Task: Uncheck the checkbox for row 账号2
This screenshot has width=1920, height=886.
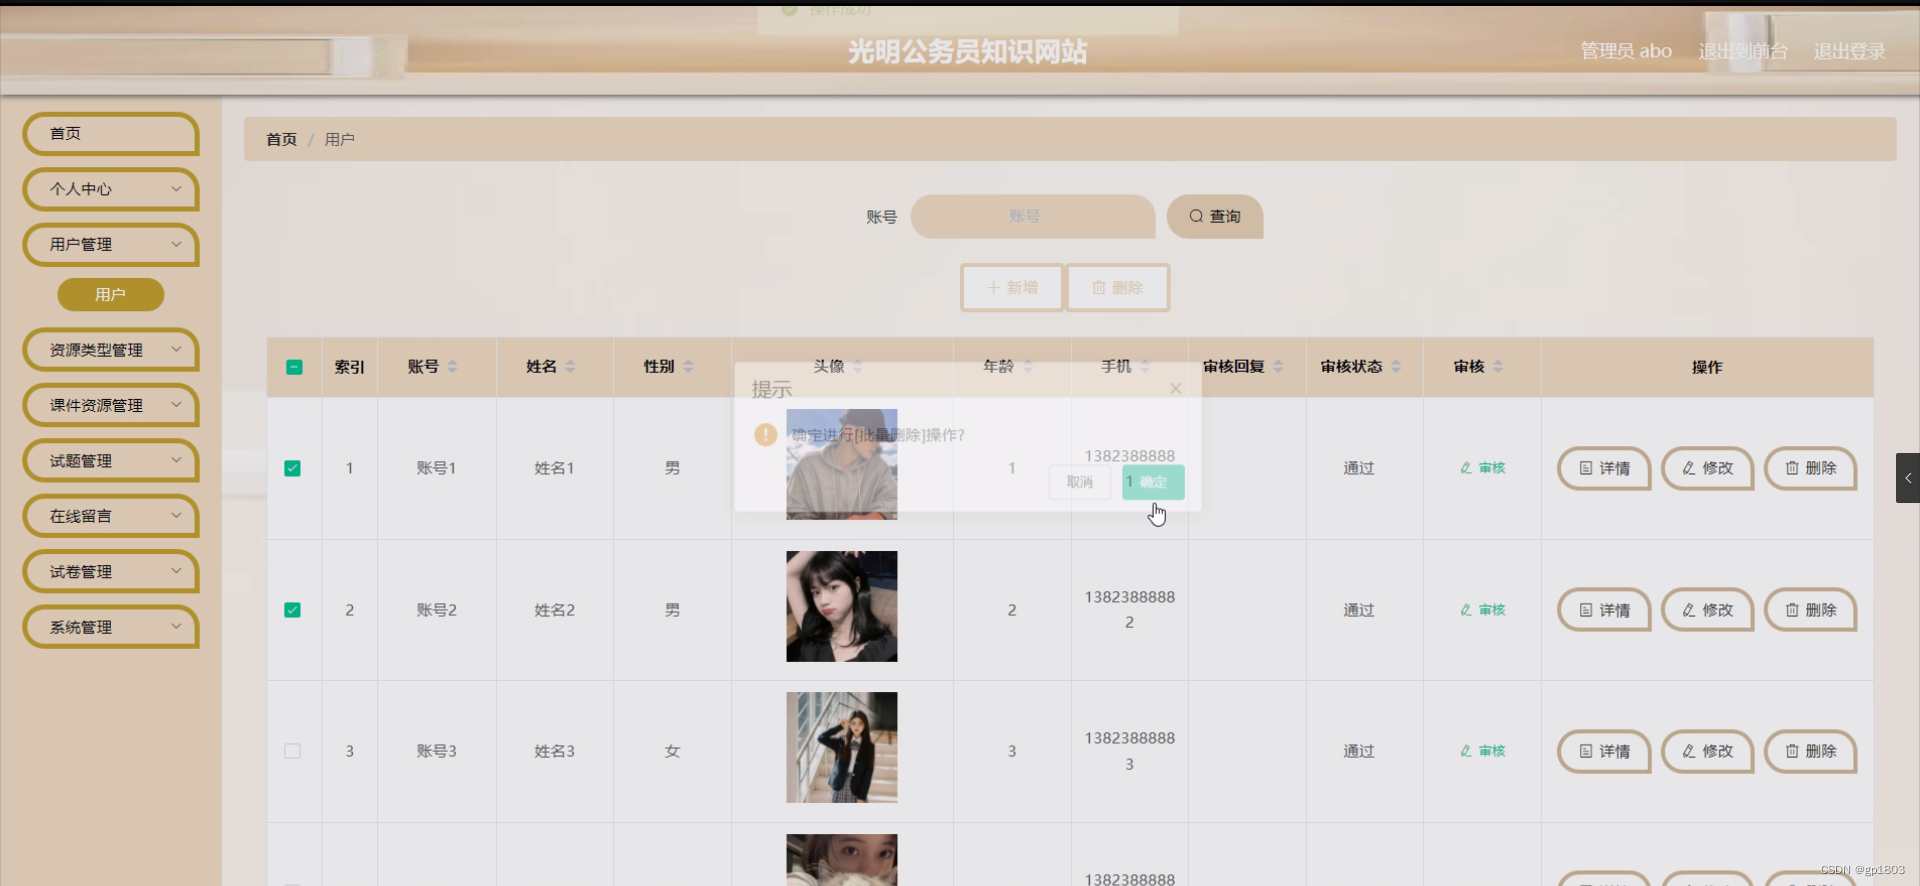Action: tap(292, 610)
